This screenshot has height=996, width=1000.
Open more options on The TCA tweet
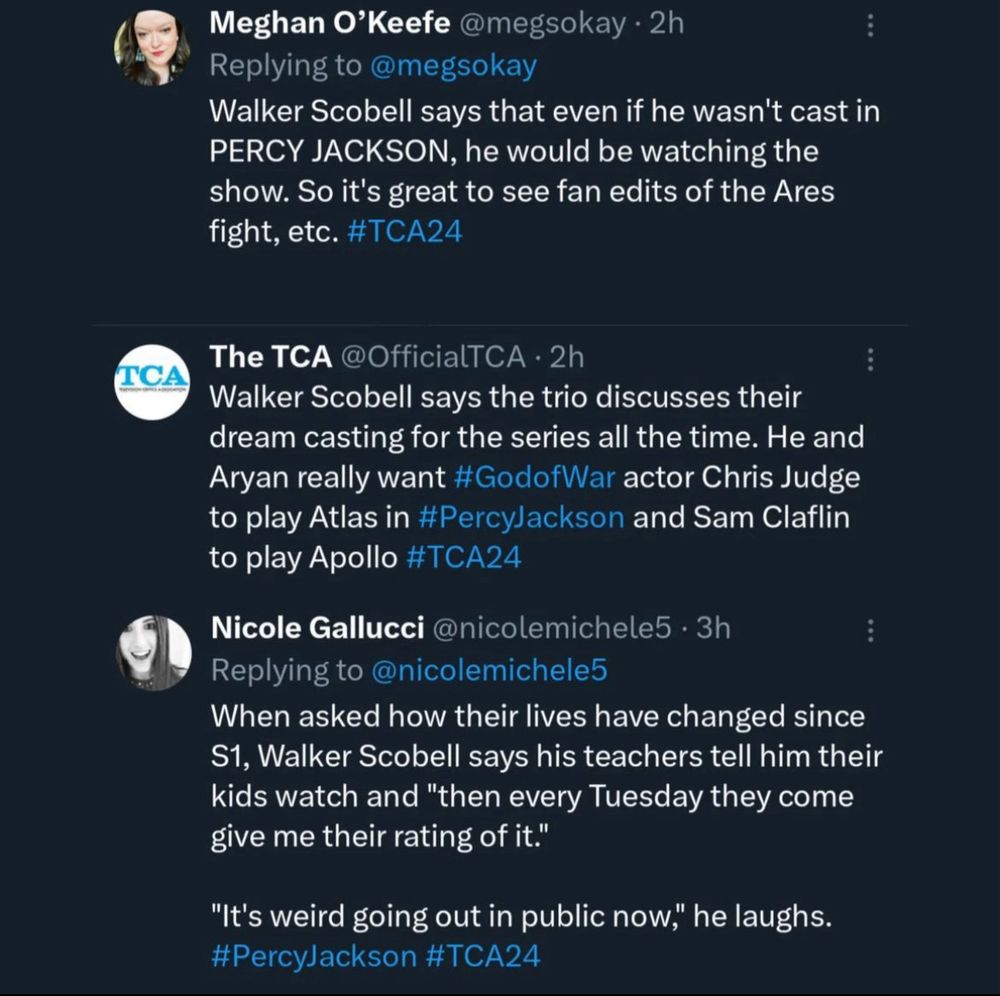(871, 357)
